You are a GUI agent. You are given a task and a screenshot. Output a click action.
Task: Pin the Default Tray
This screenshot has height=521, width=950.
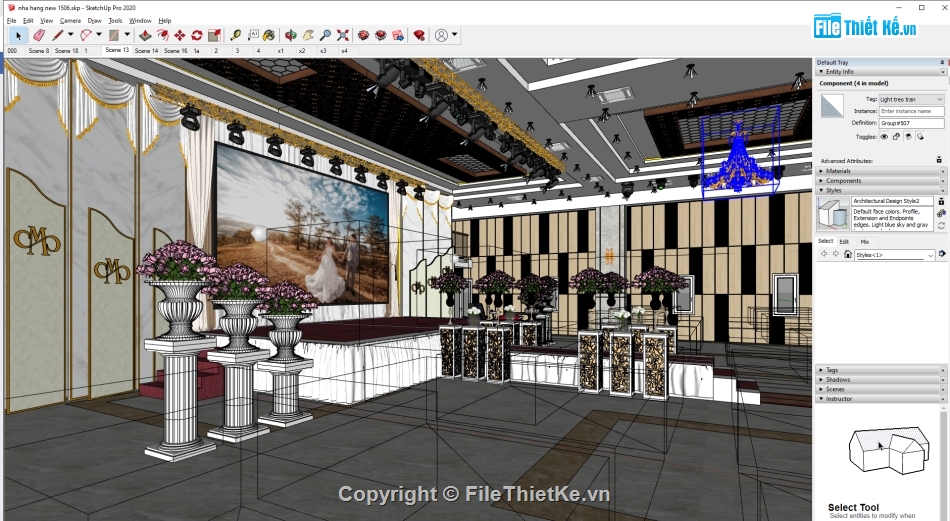point(942,62)
